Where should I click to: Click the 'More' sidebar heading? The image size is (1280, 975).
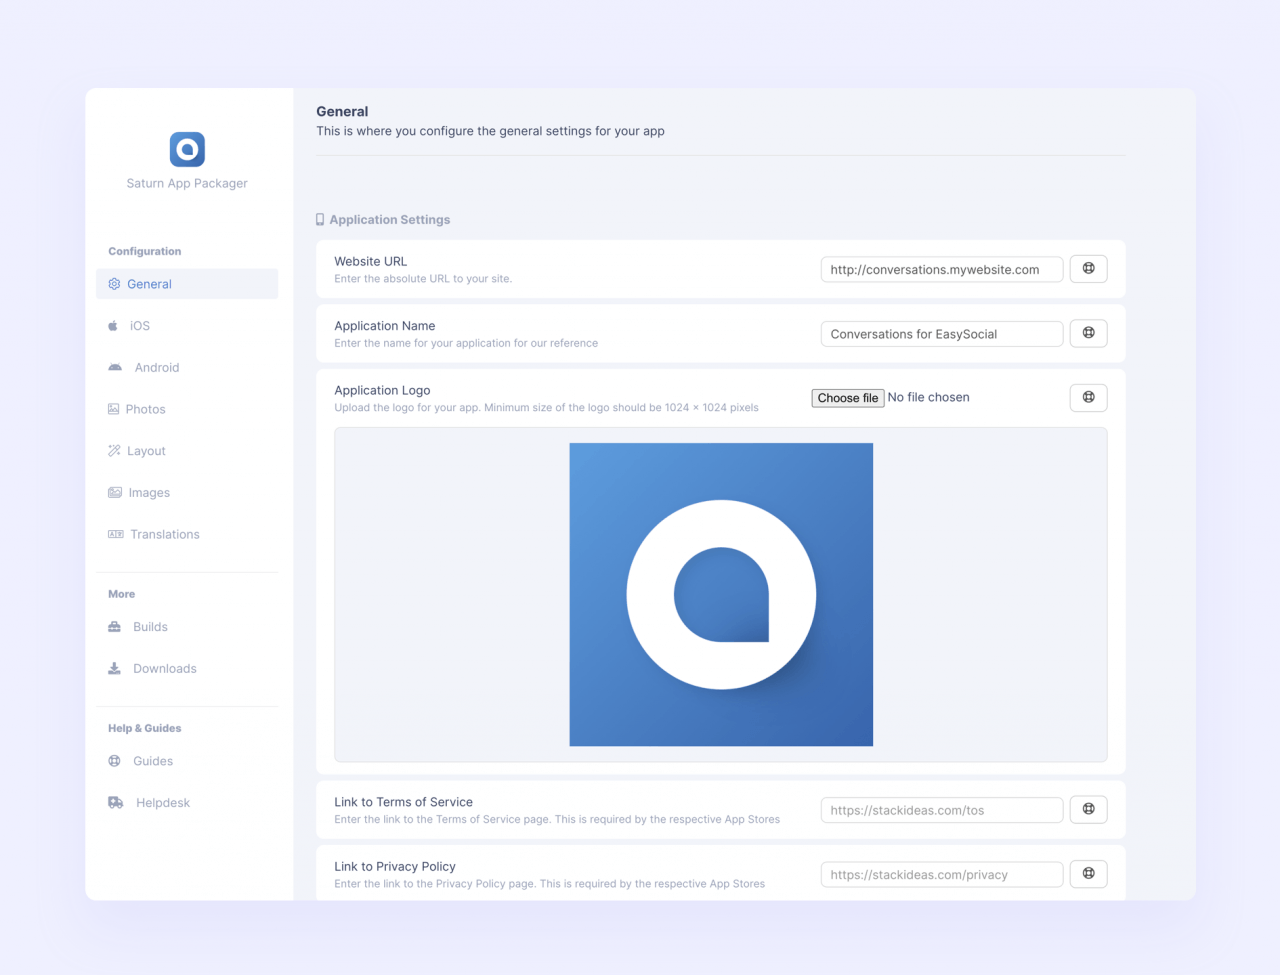(x=122, y=594)
